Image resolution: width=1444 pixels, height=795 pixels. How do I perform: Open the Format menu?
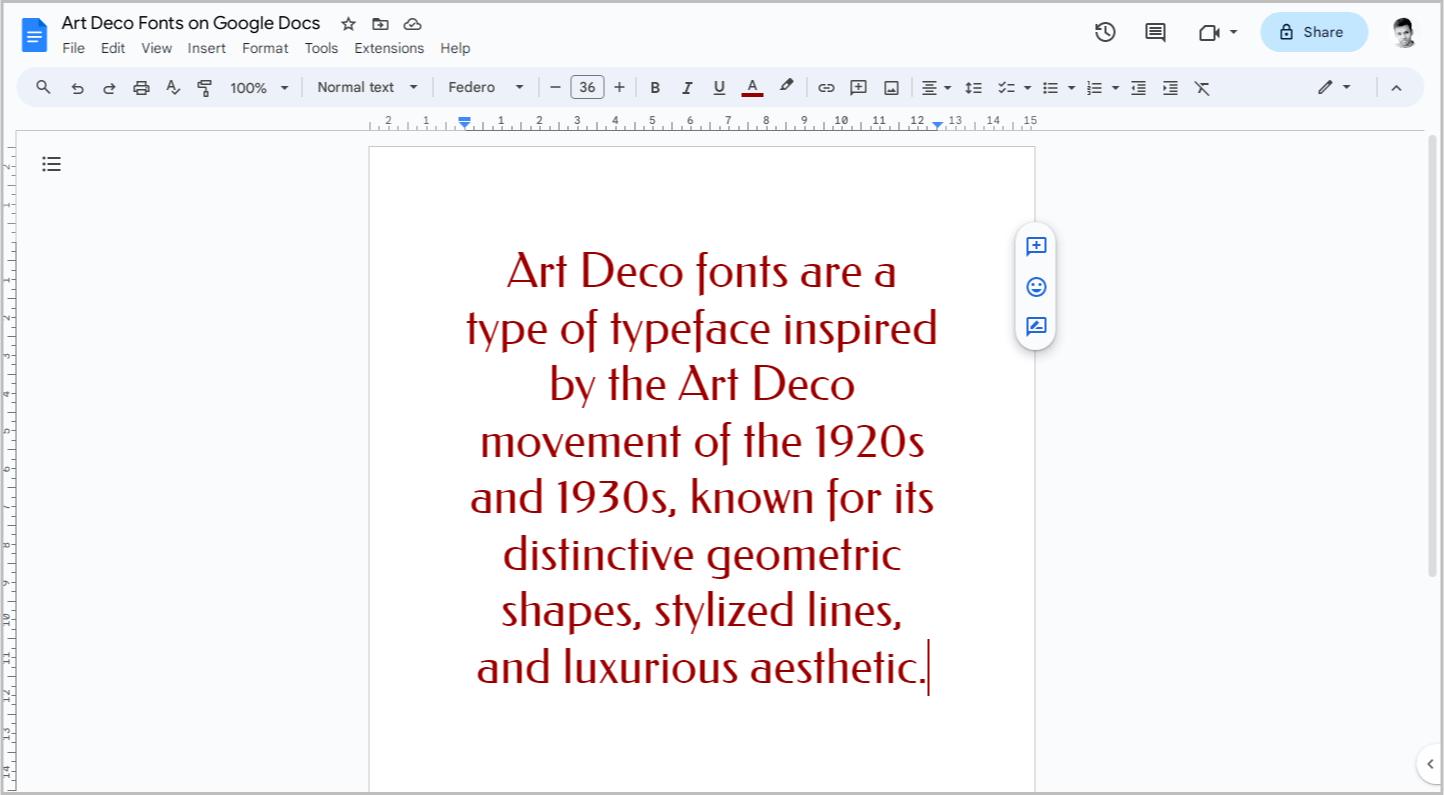coord(264,48)
